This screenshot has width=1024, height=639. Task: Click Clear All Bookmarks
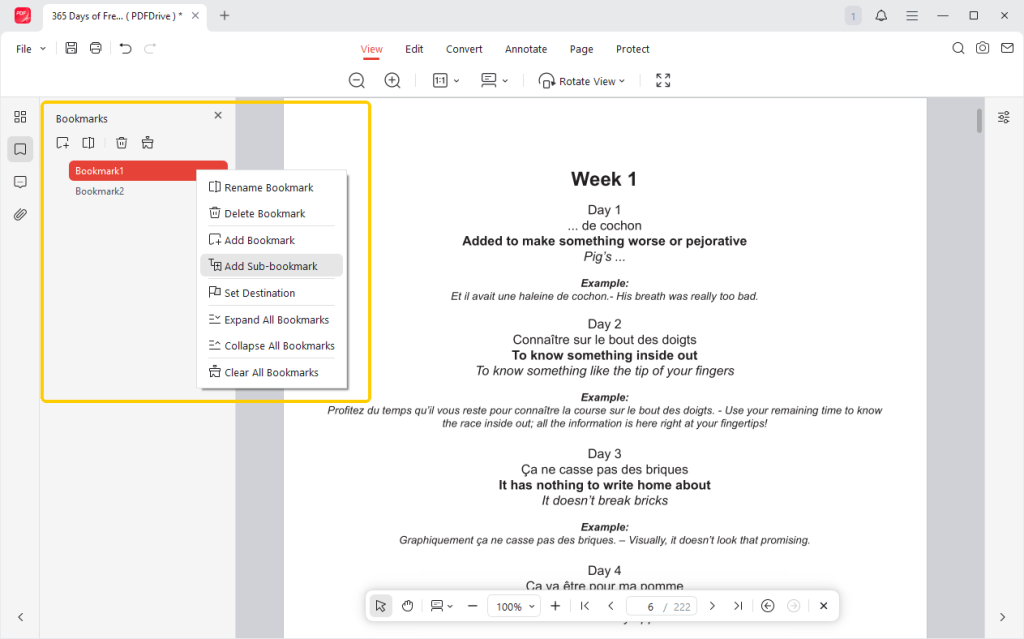point(271,371)
